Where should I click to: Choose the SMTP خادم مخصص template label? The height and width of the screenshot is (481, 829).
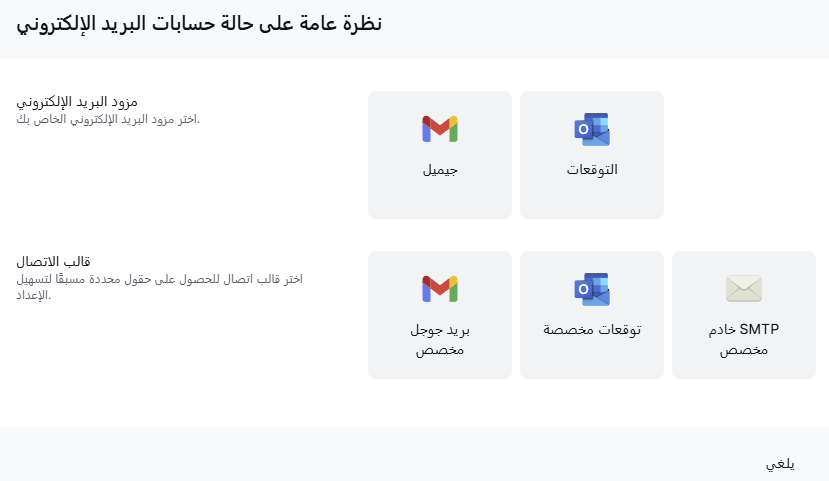coord(744,340)
